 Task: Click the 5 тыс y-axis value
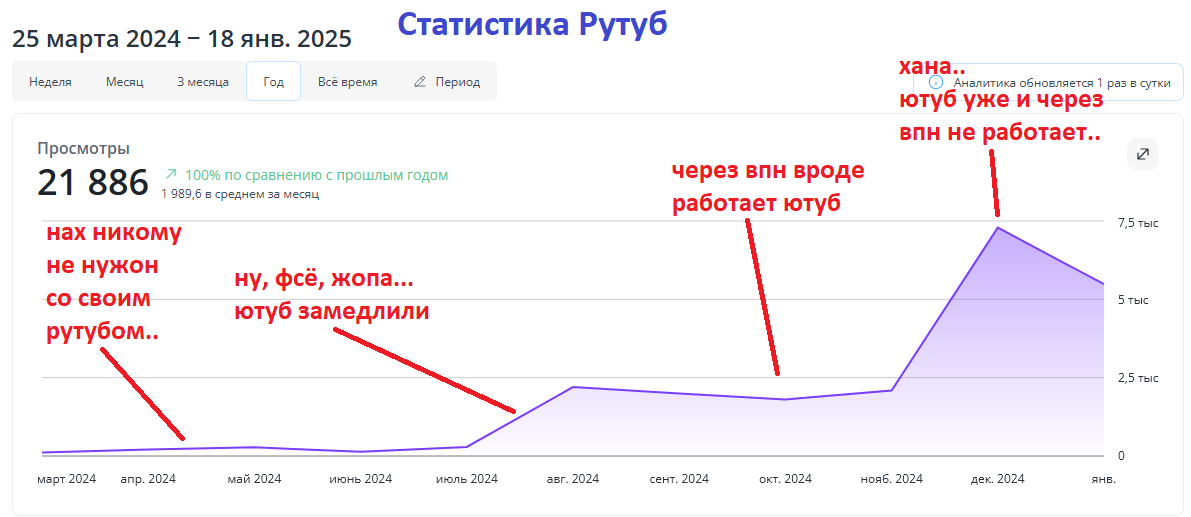(1133, 300)
